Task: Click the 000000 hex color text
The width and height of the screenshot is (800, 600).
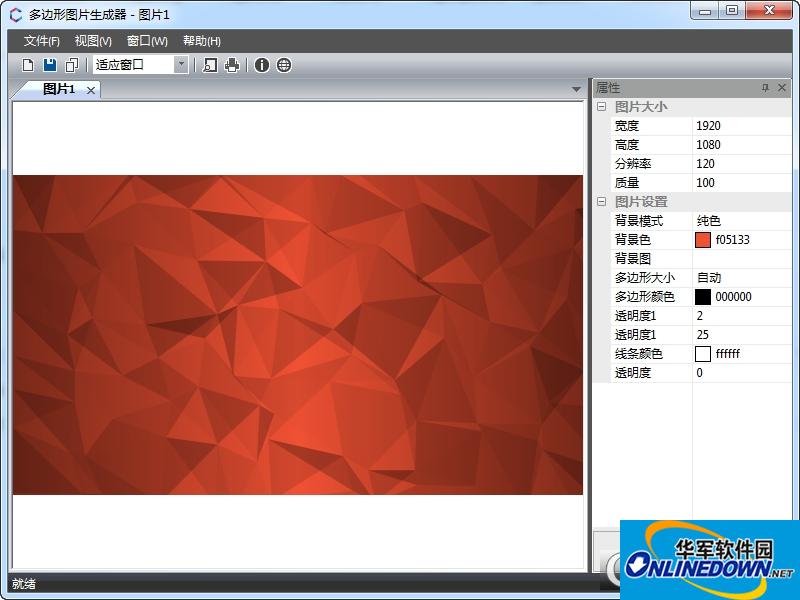Action: [x=733, y=296]
